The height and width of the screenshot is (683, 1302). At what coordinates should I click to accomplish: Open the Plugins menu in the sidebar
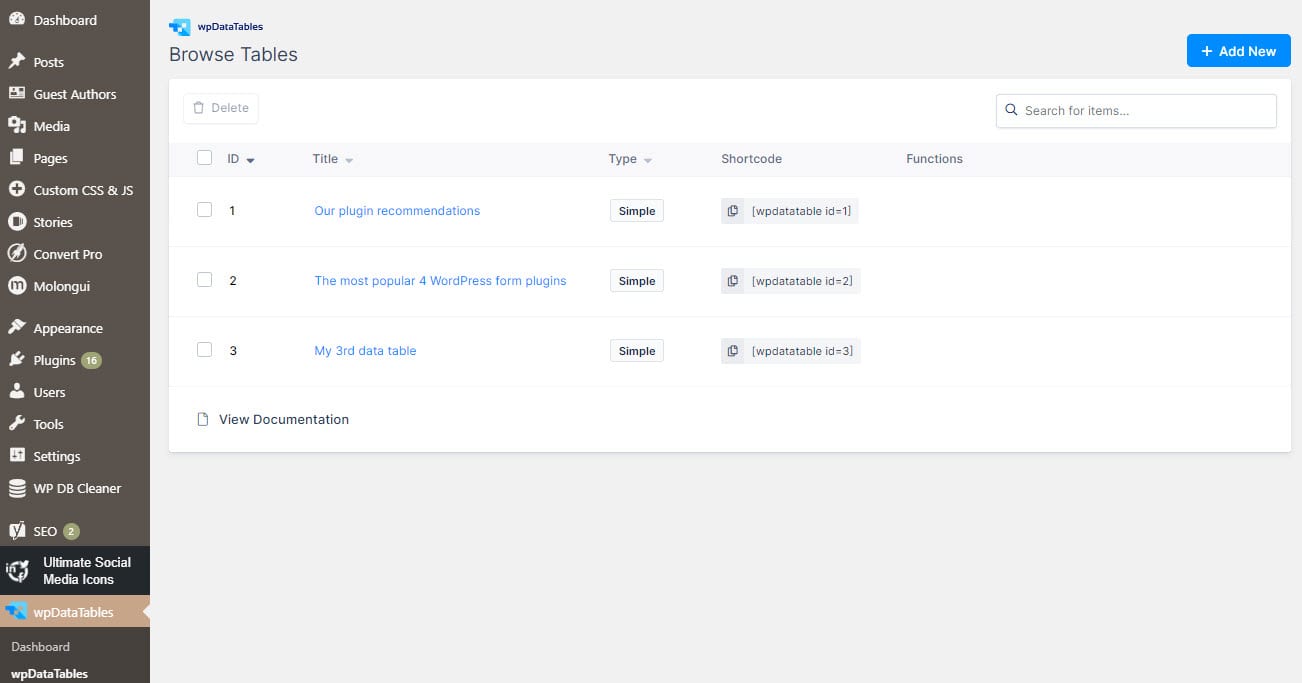point(54,360)
